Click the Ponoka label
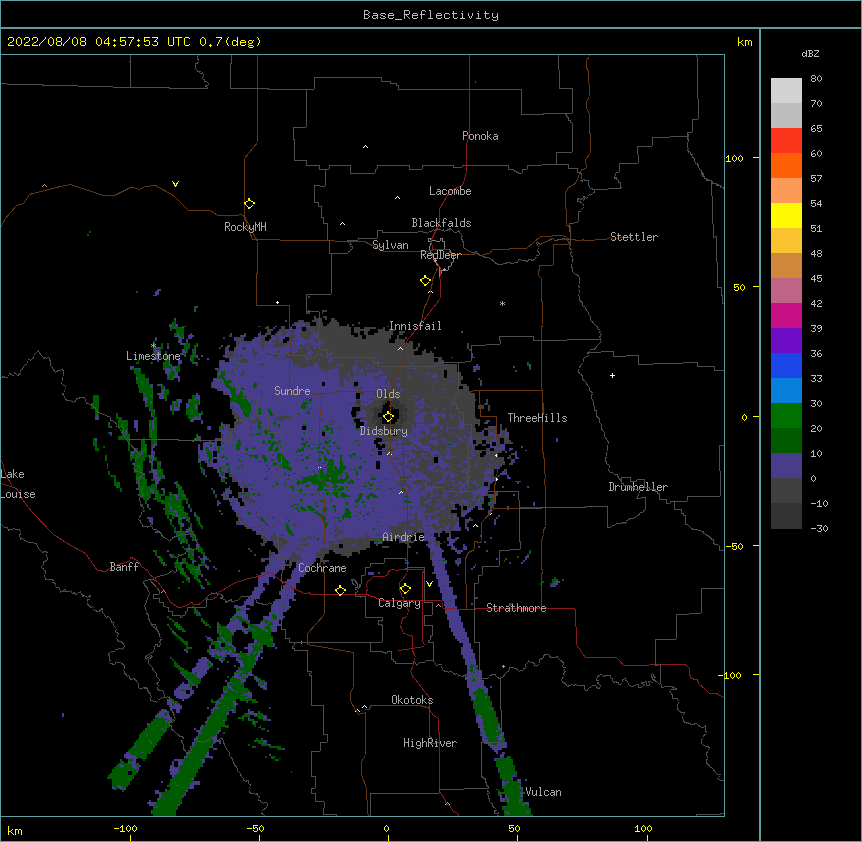Screen dimensions: 862x842 [x=480, y=136]
